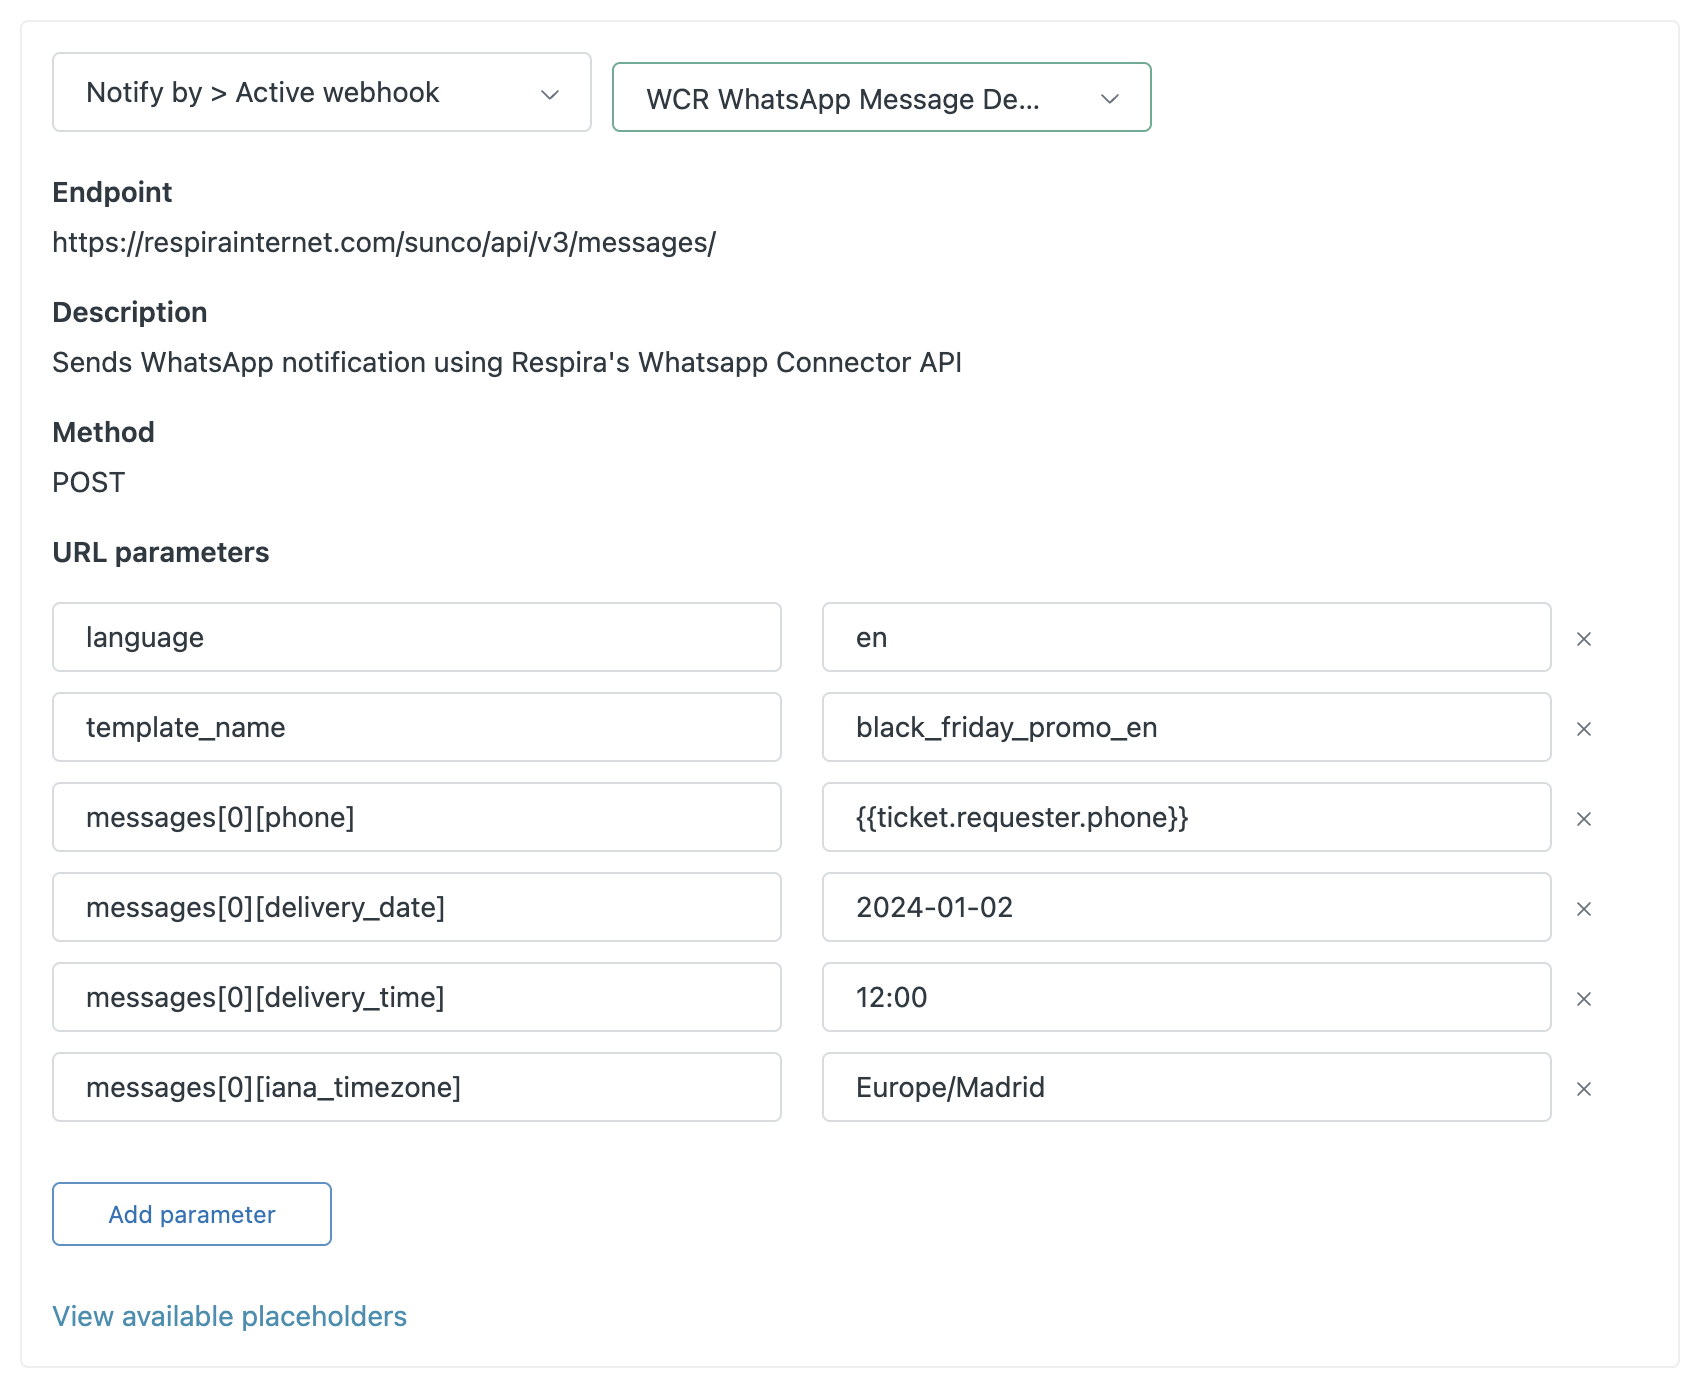Open the Notify by Active webhook dropdown
The width and height of the screenshot is (1700, 1388).
[321, 93]
